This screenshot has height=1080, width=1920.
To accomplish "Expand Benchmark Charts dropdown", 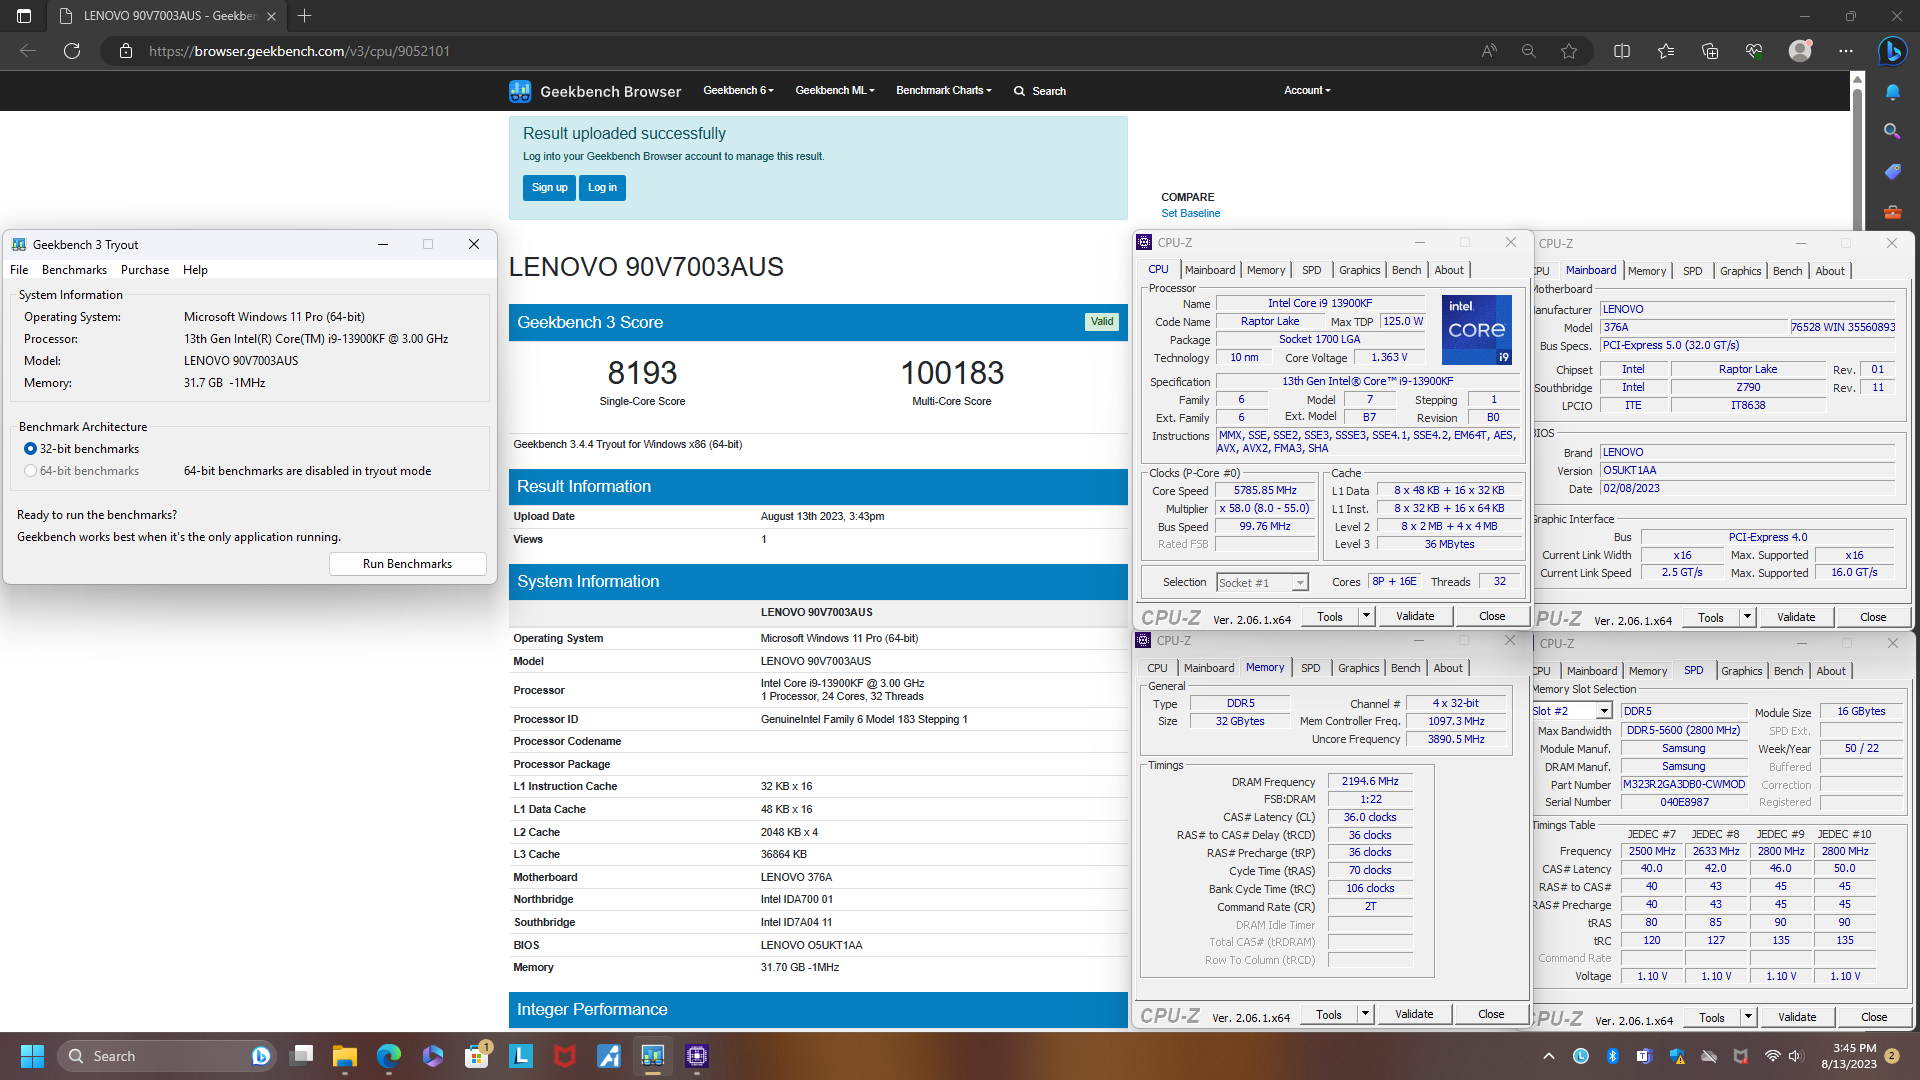I will pyautogui.click(x=944, y=91).
